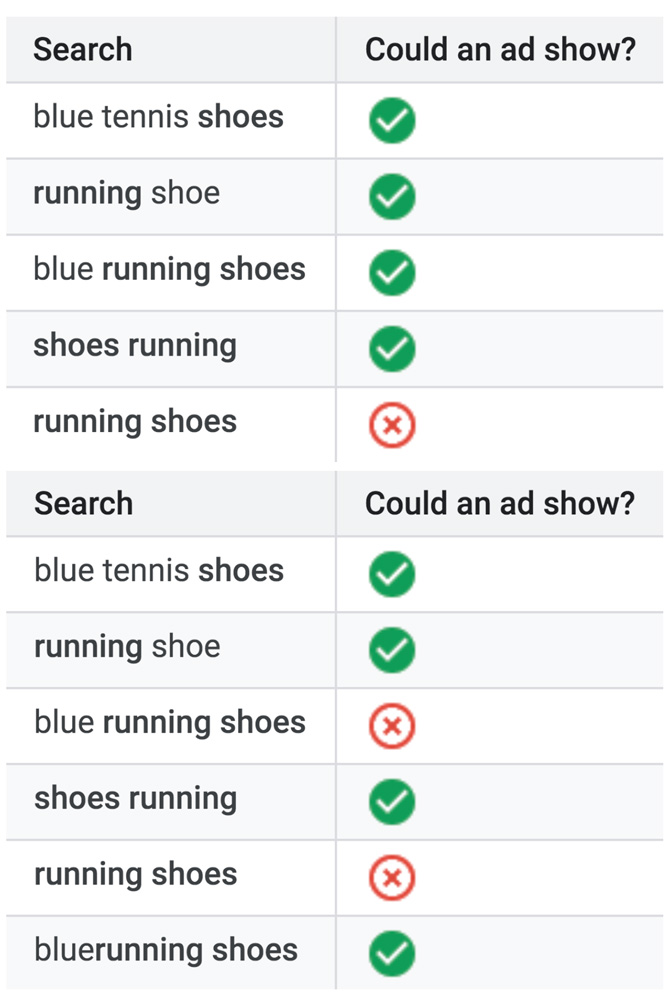Image resolution: width=669 pixels, height=1000 pixels.
Task: Click green check beside first table's blue tennis shoes
Action: (392, 121)
